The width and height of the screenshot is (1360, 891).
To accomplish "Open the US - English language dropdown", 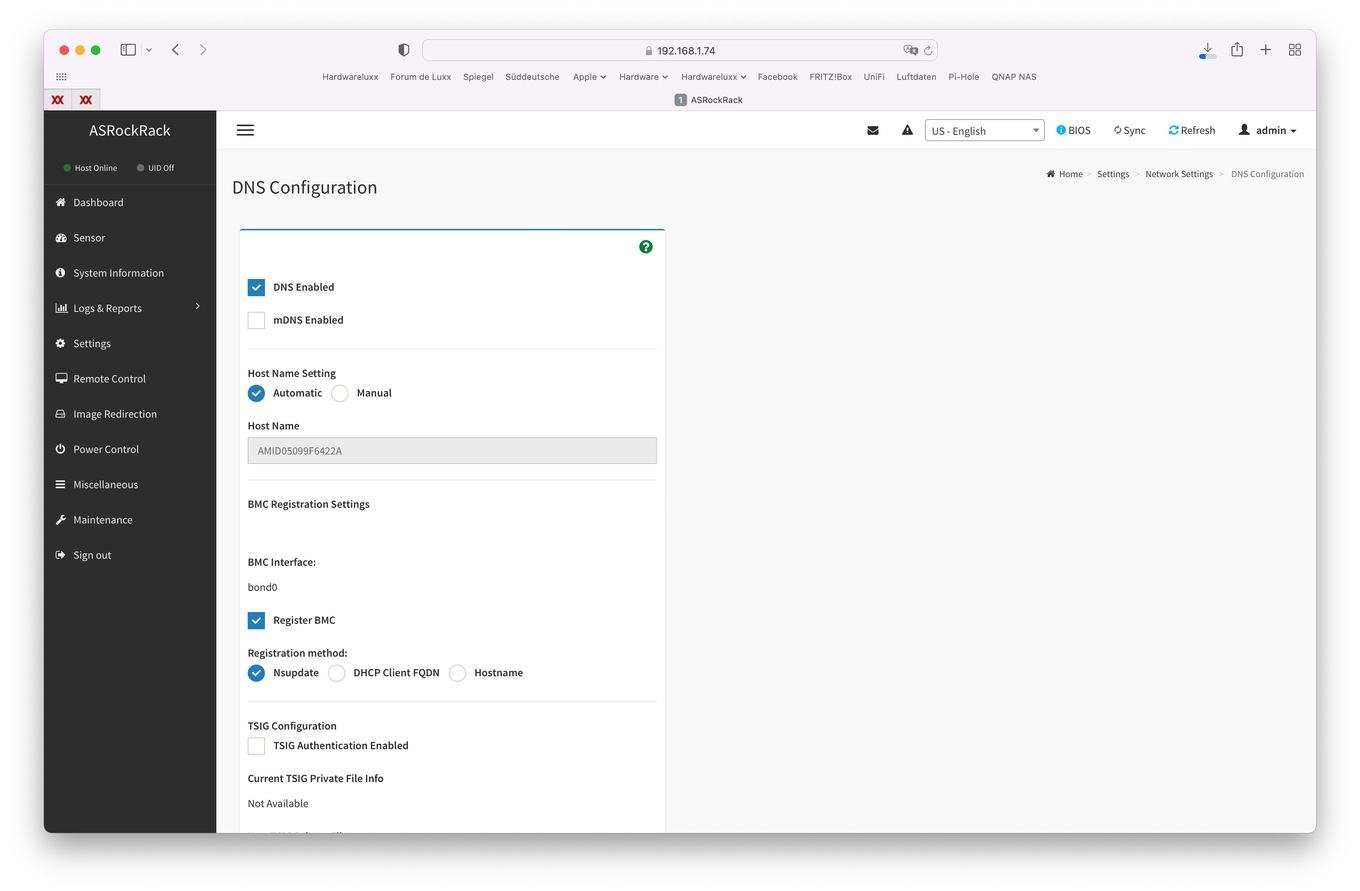I will [x=984, y=130].
